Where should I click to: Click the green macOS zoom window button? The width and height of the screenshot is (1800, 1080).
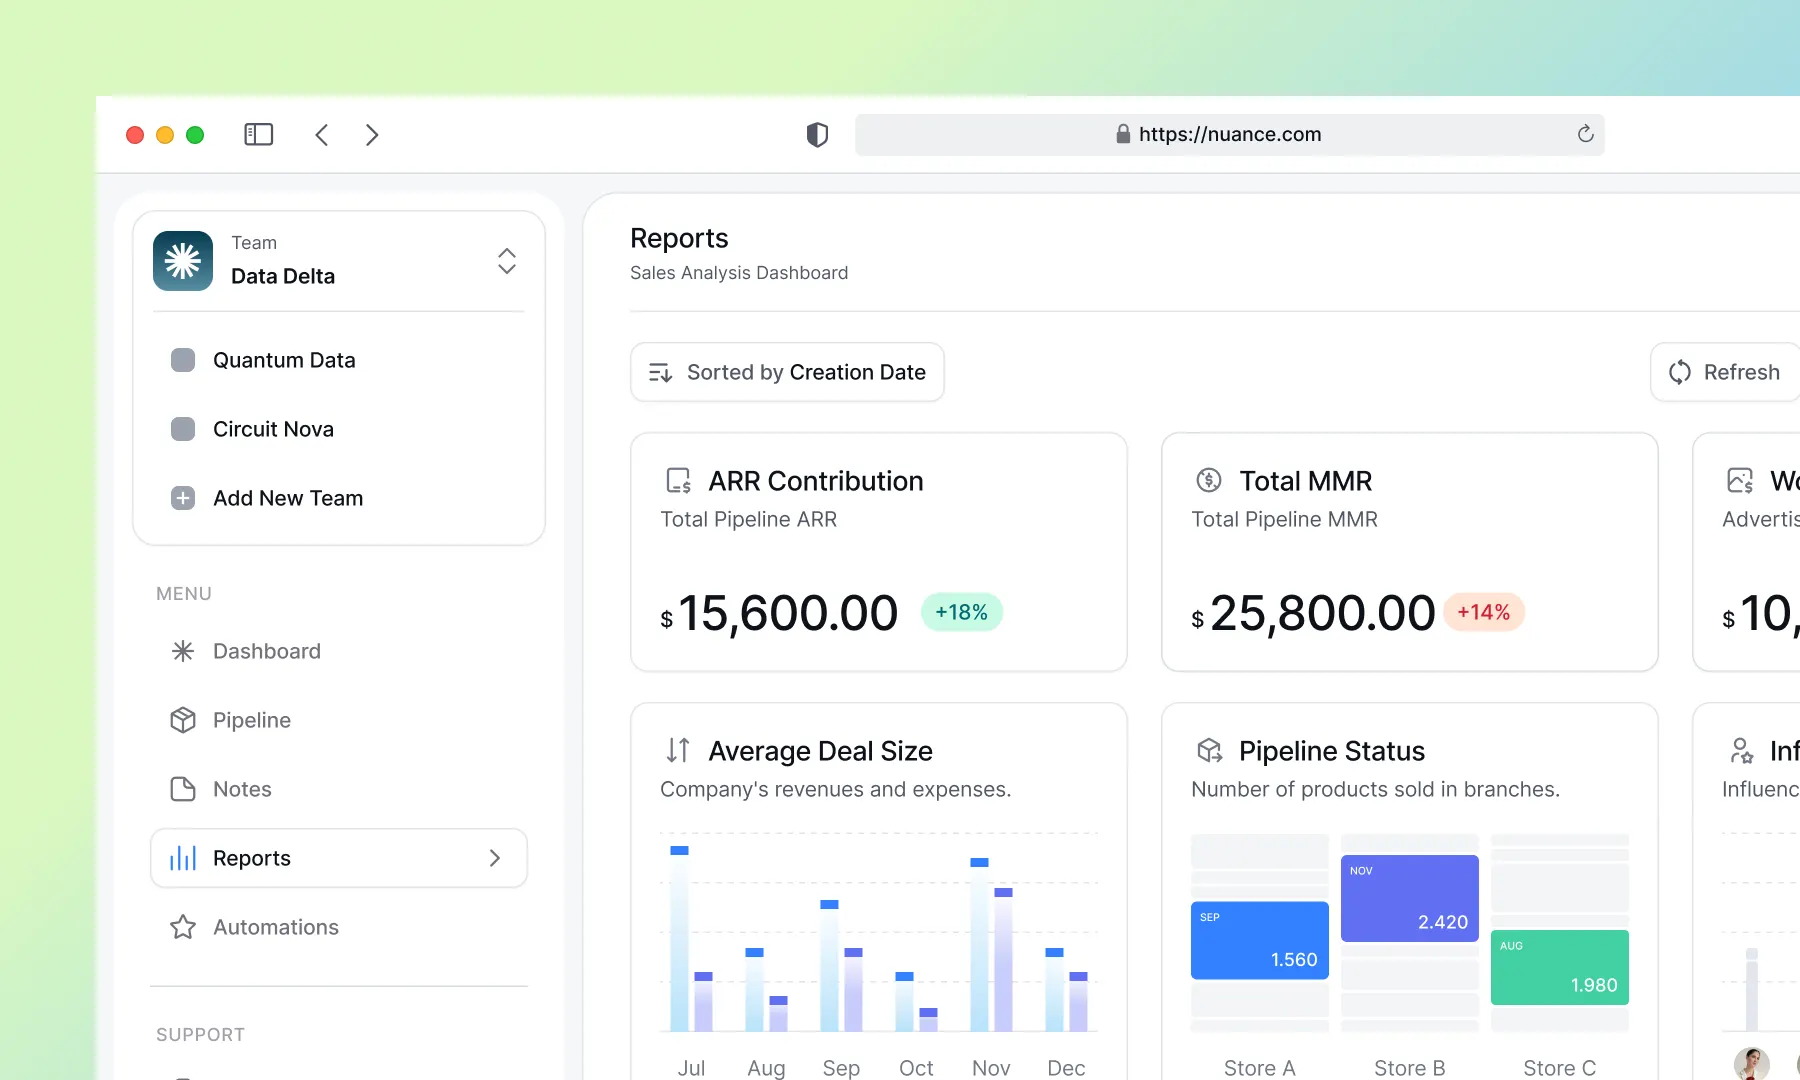pos(195,135)
